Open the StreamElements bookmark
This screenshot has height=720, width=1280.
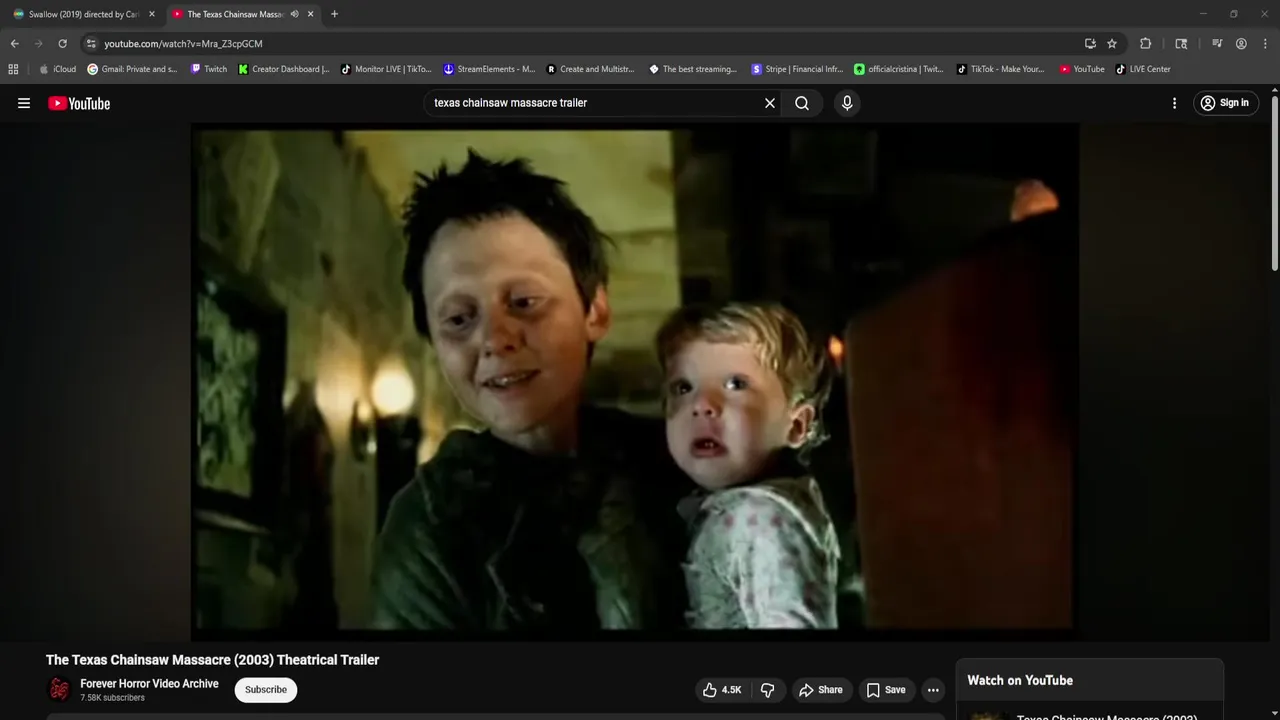point(489,69)
